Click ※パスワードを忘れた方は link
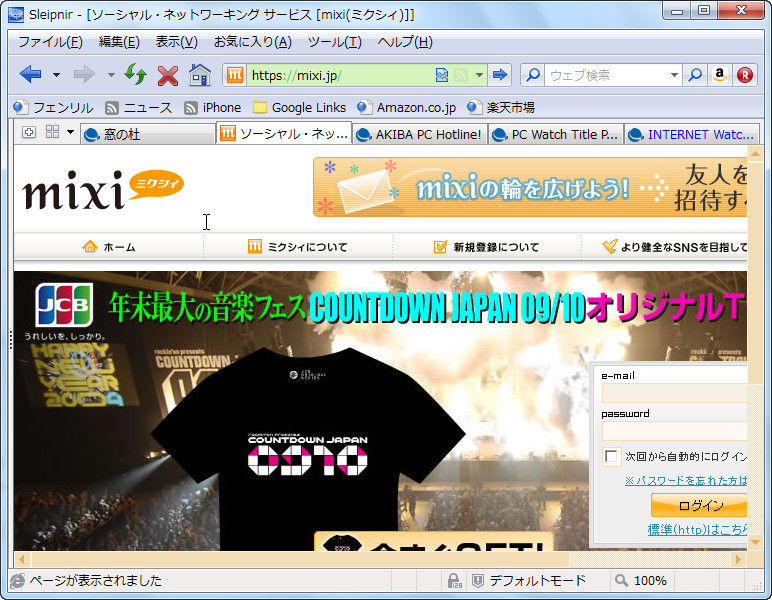Screen dimensions: 772x600 [x=686, y=480]
